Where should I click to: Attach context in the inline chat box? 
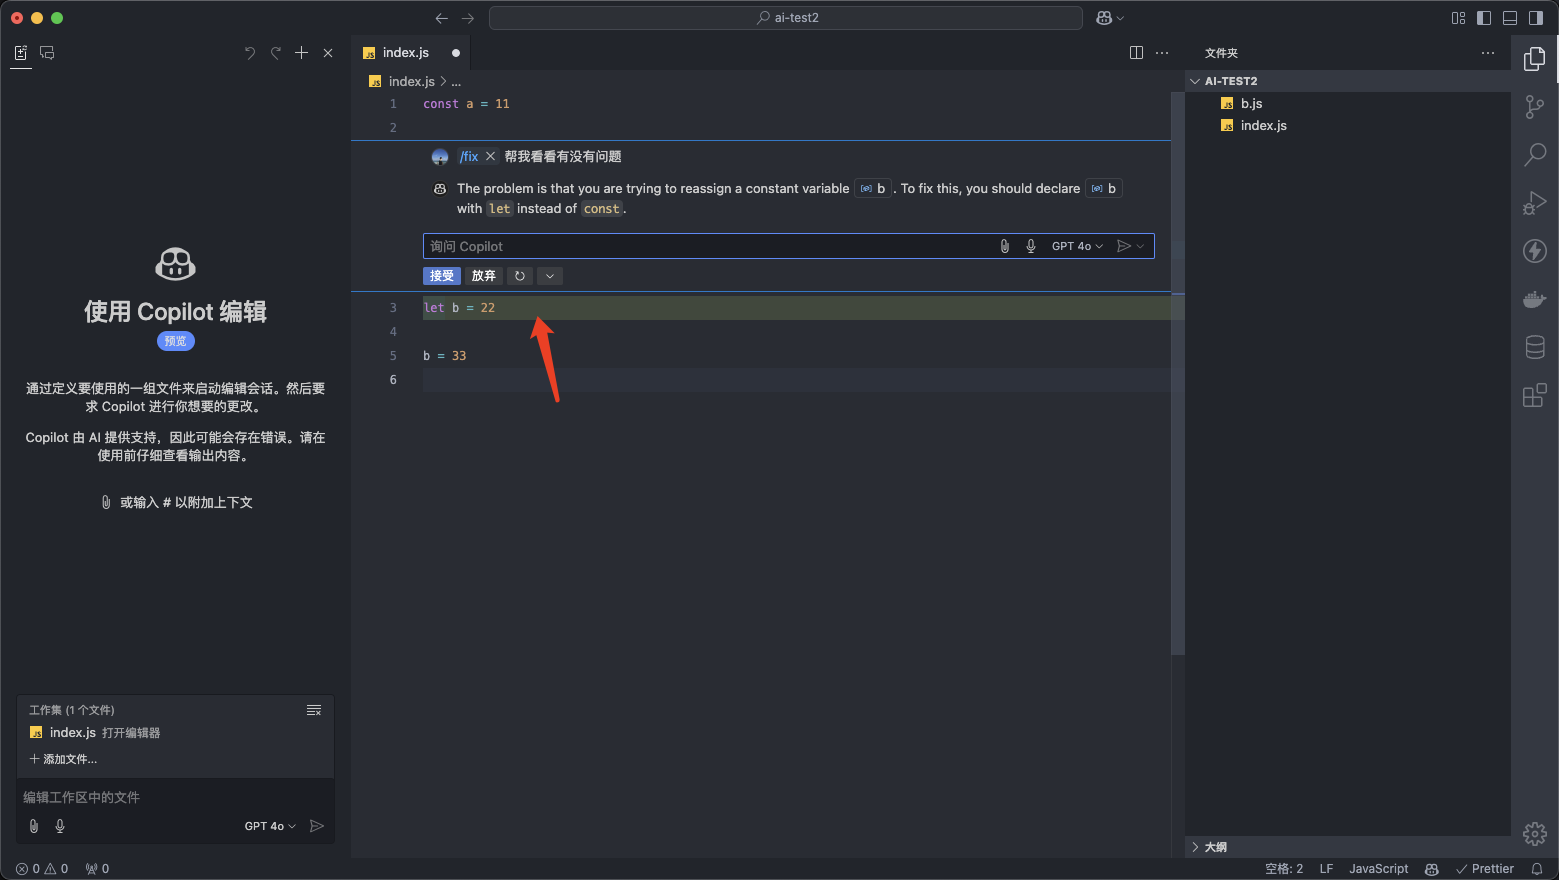pyautogui.click(x=1005, y=246)
